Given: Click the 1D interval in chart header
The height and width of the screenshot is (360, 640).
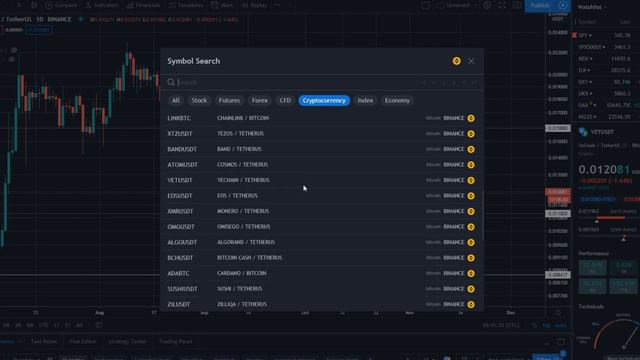Looking at the screenshot, I should (x=40, y=19).
